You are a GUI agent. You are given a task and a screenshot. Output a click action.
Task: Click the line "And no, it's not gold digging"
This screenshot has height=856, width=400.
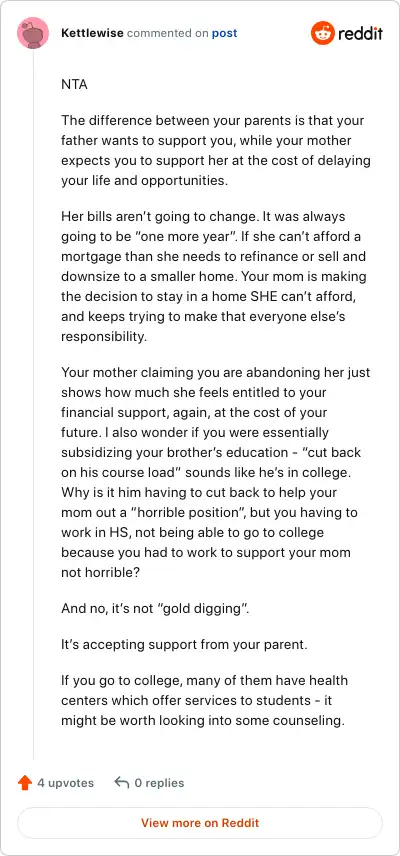[156, 608]
